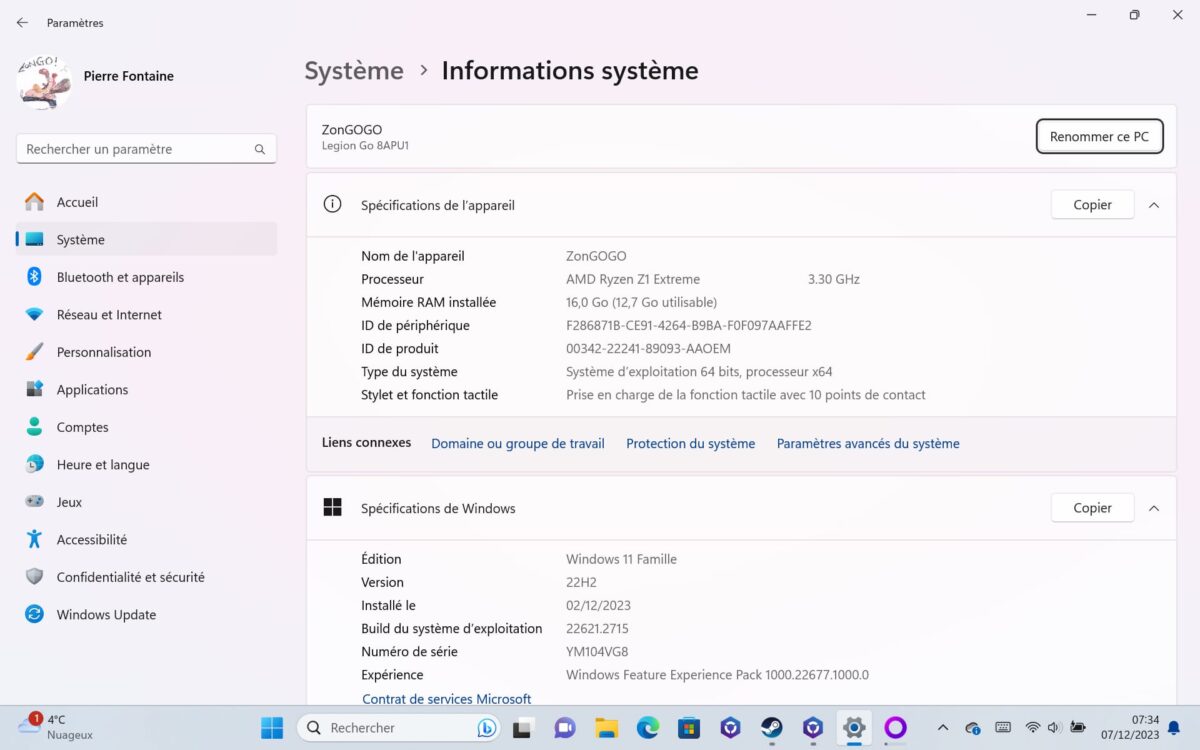Open Wi-Fi network tray icon

pyautogui.click(x=1033, y=728)
